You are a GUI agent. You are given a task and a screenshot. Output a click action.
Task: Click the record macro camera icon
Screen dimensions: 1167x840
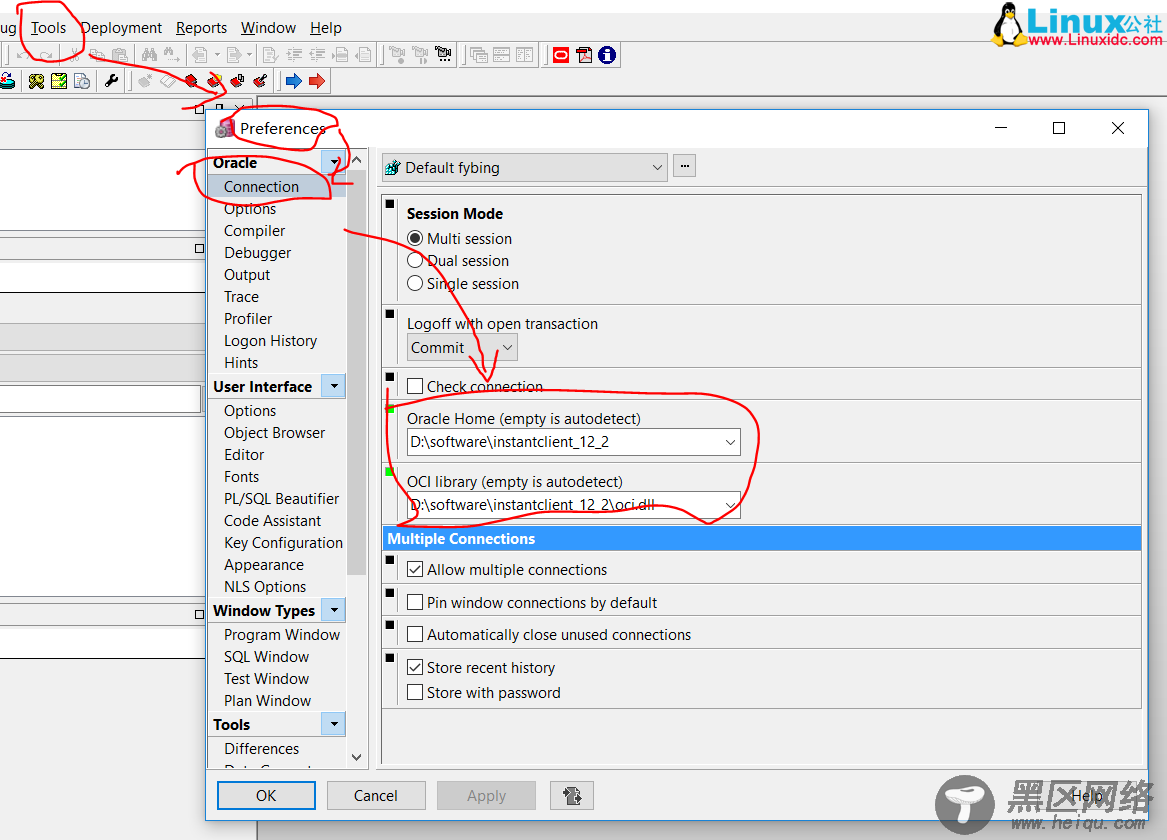coord(397,55)
